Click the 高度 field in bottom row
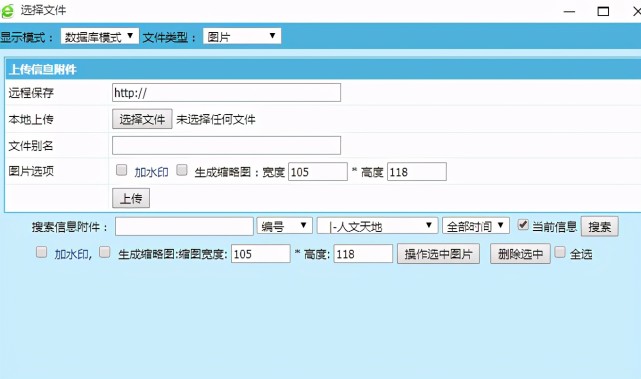Screen dimensions: 641x379 (363, 254)
